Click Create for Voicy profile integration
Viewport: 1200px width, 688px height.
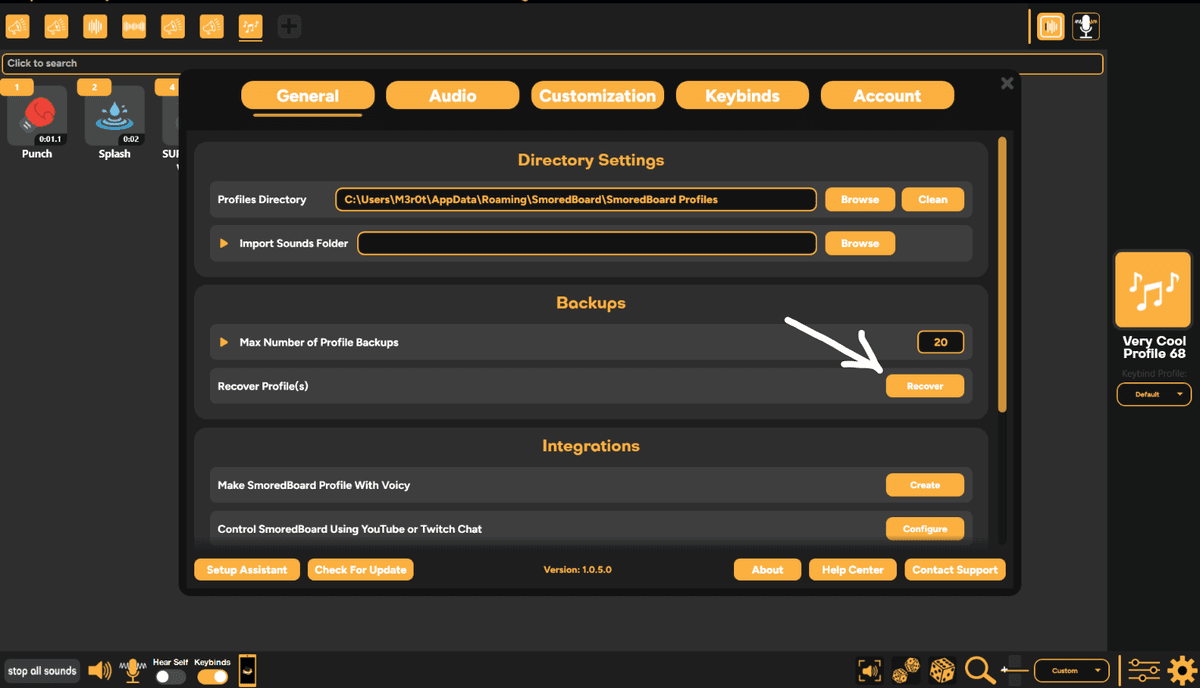(925, 485)
